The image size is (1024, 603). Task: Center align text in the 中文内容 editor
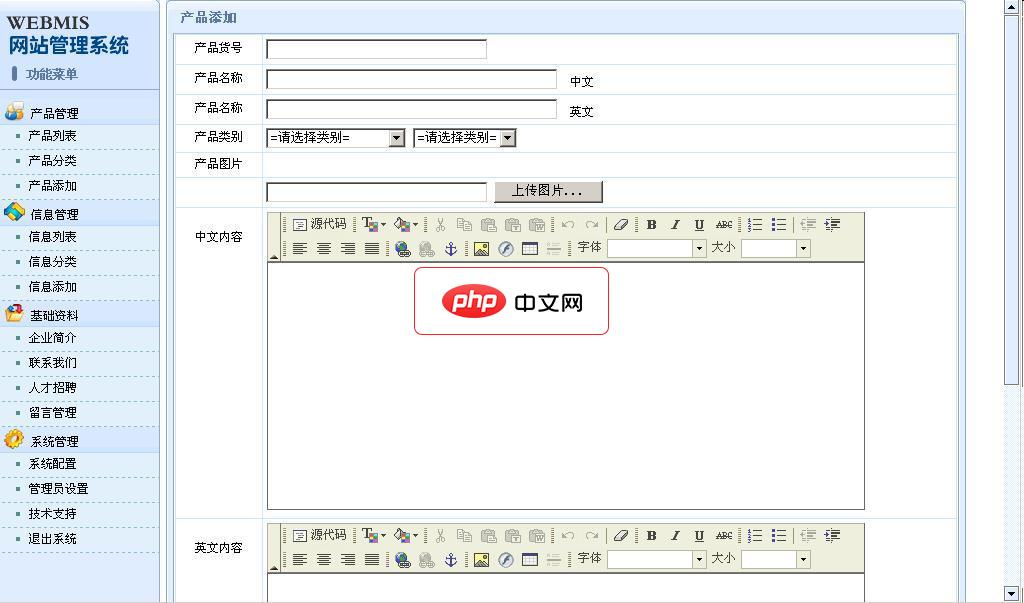[x=324, y=249]
